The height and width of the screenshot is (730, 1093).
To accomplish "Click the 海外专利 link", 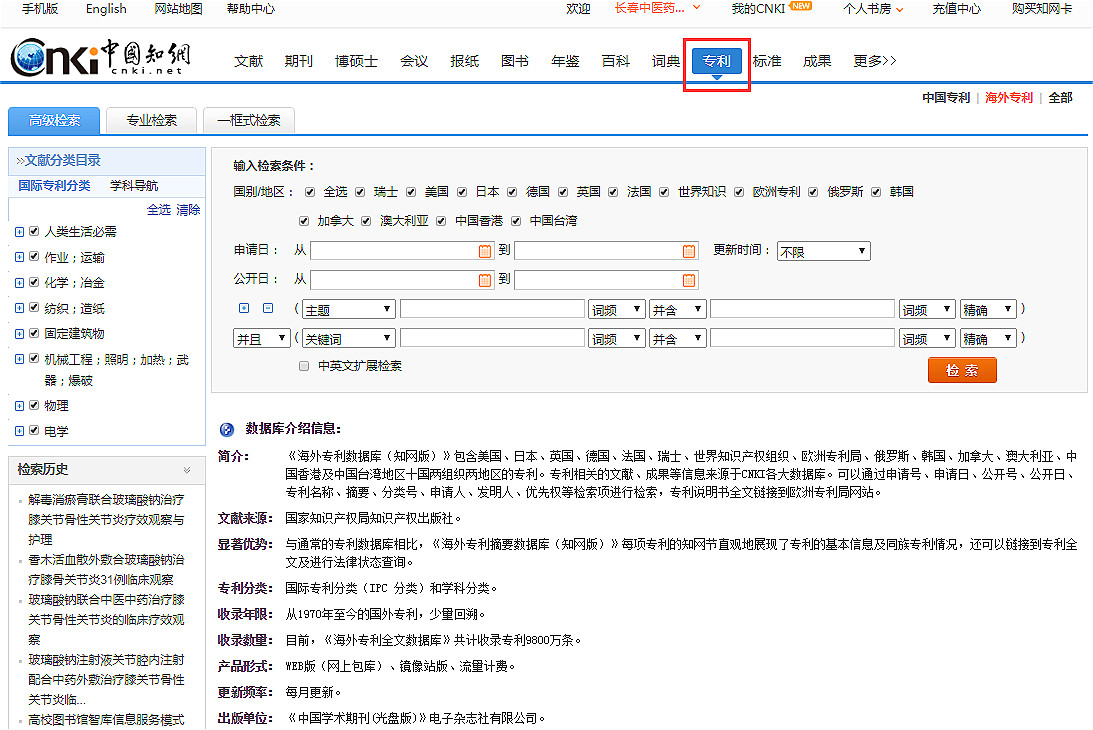I will 1009,98.
